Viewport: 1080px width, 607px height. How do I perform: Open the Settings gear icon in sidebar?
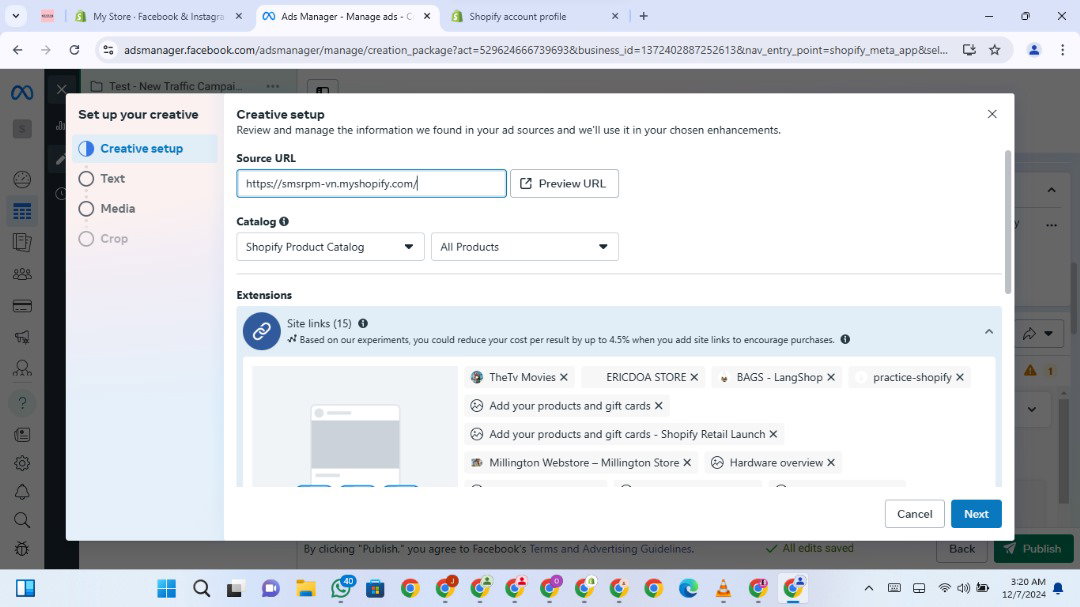[x=22, y=463]
